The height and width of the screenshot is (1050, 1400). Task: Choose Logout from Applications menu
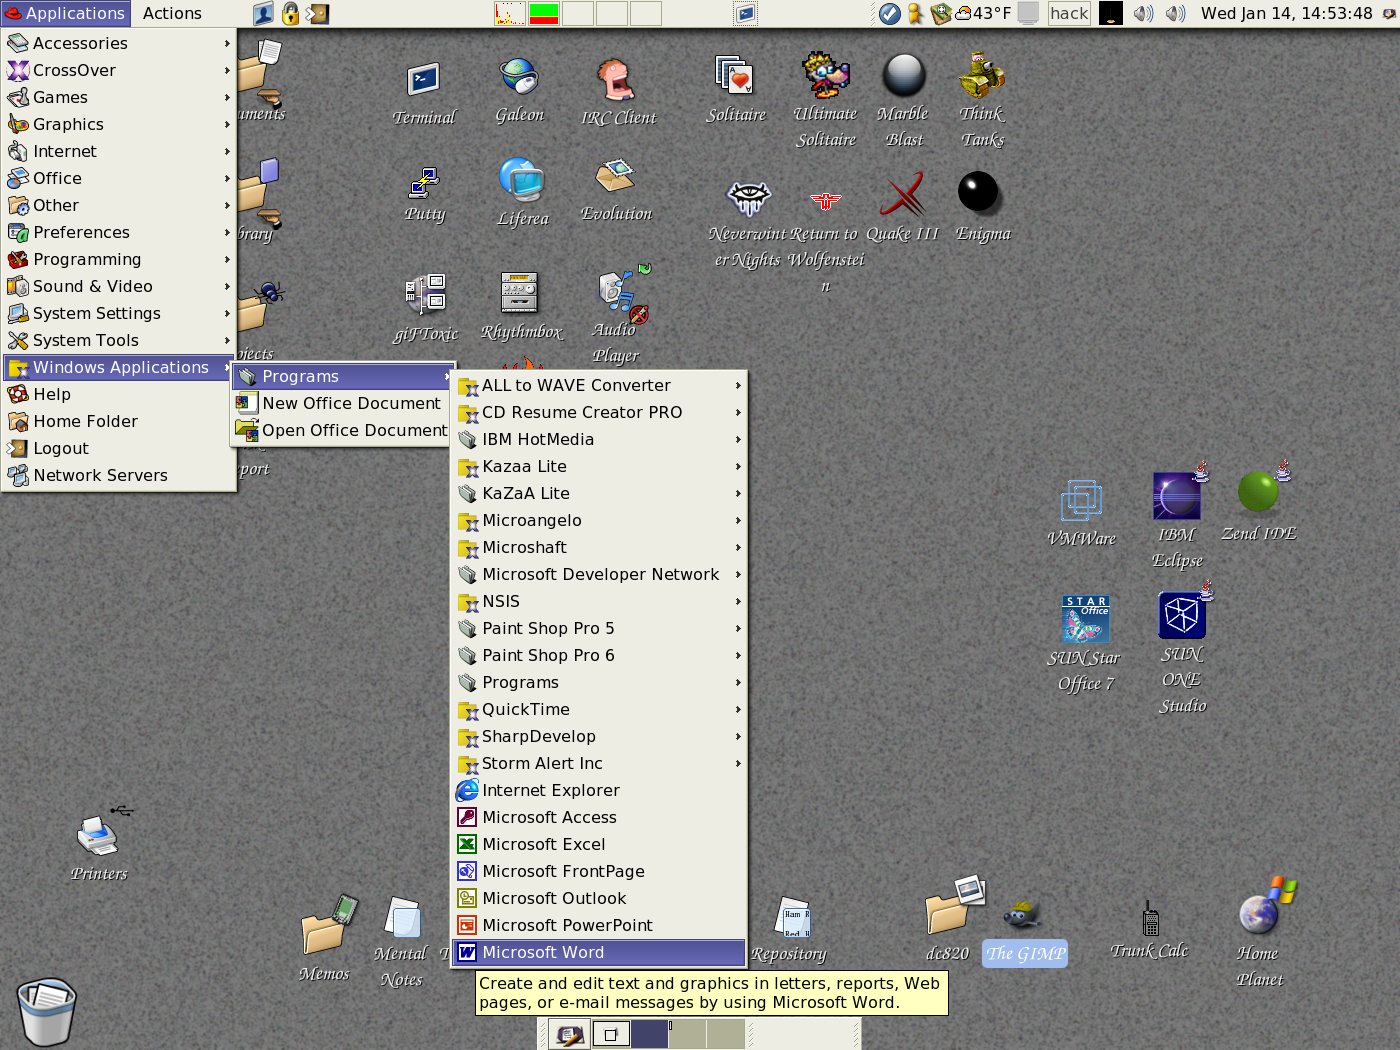pos(119,448)
